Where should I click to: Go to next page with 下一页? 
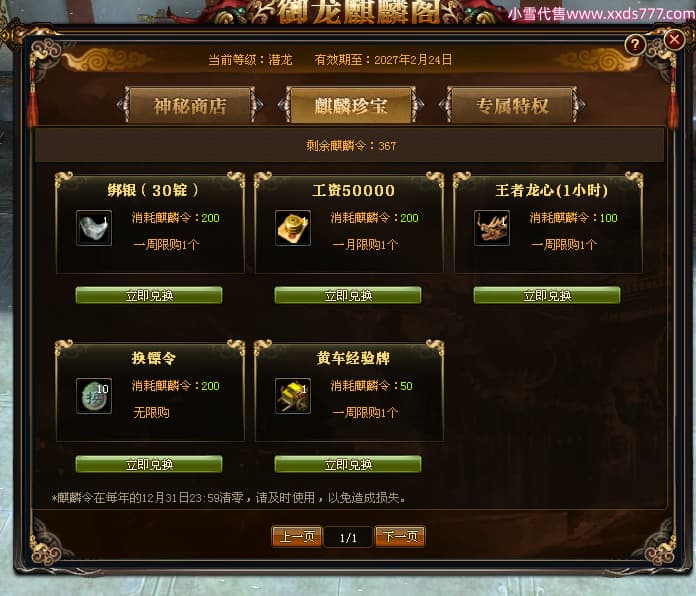coord(400,537)
